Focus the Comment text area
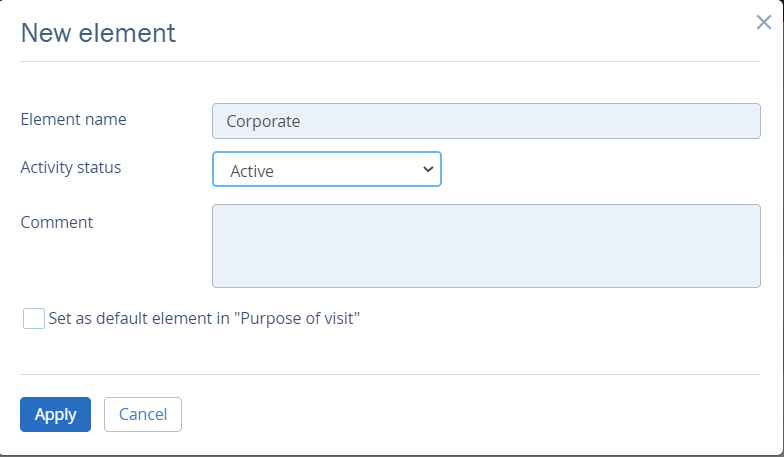Image resolution: width=784 pixels, height=457 pixels. 486,246
